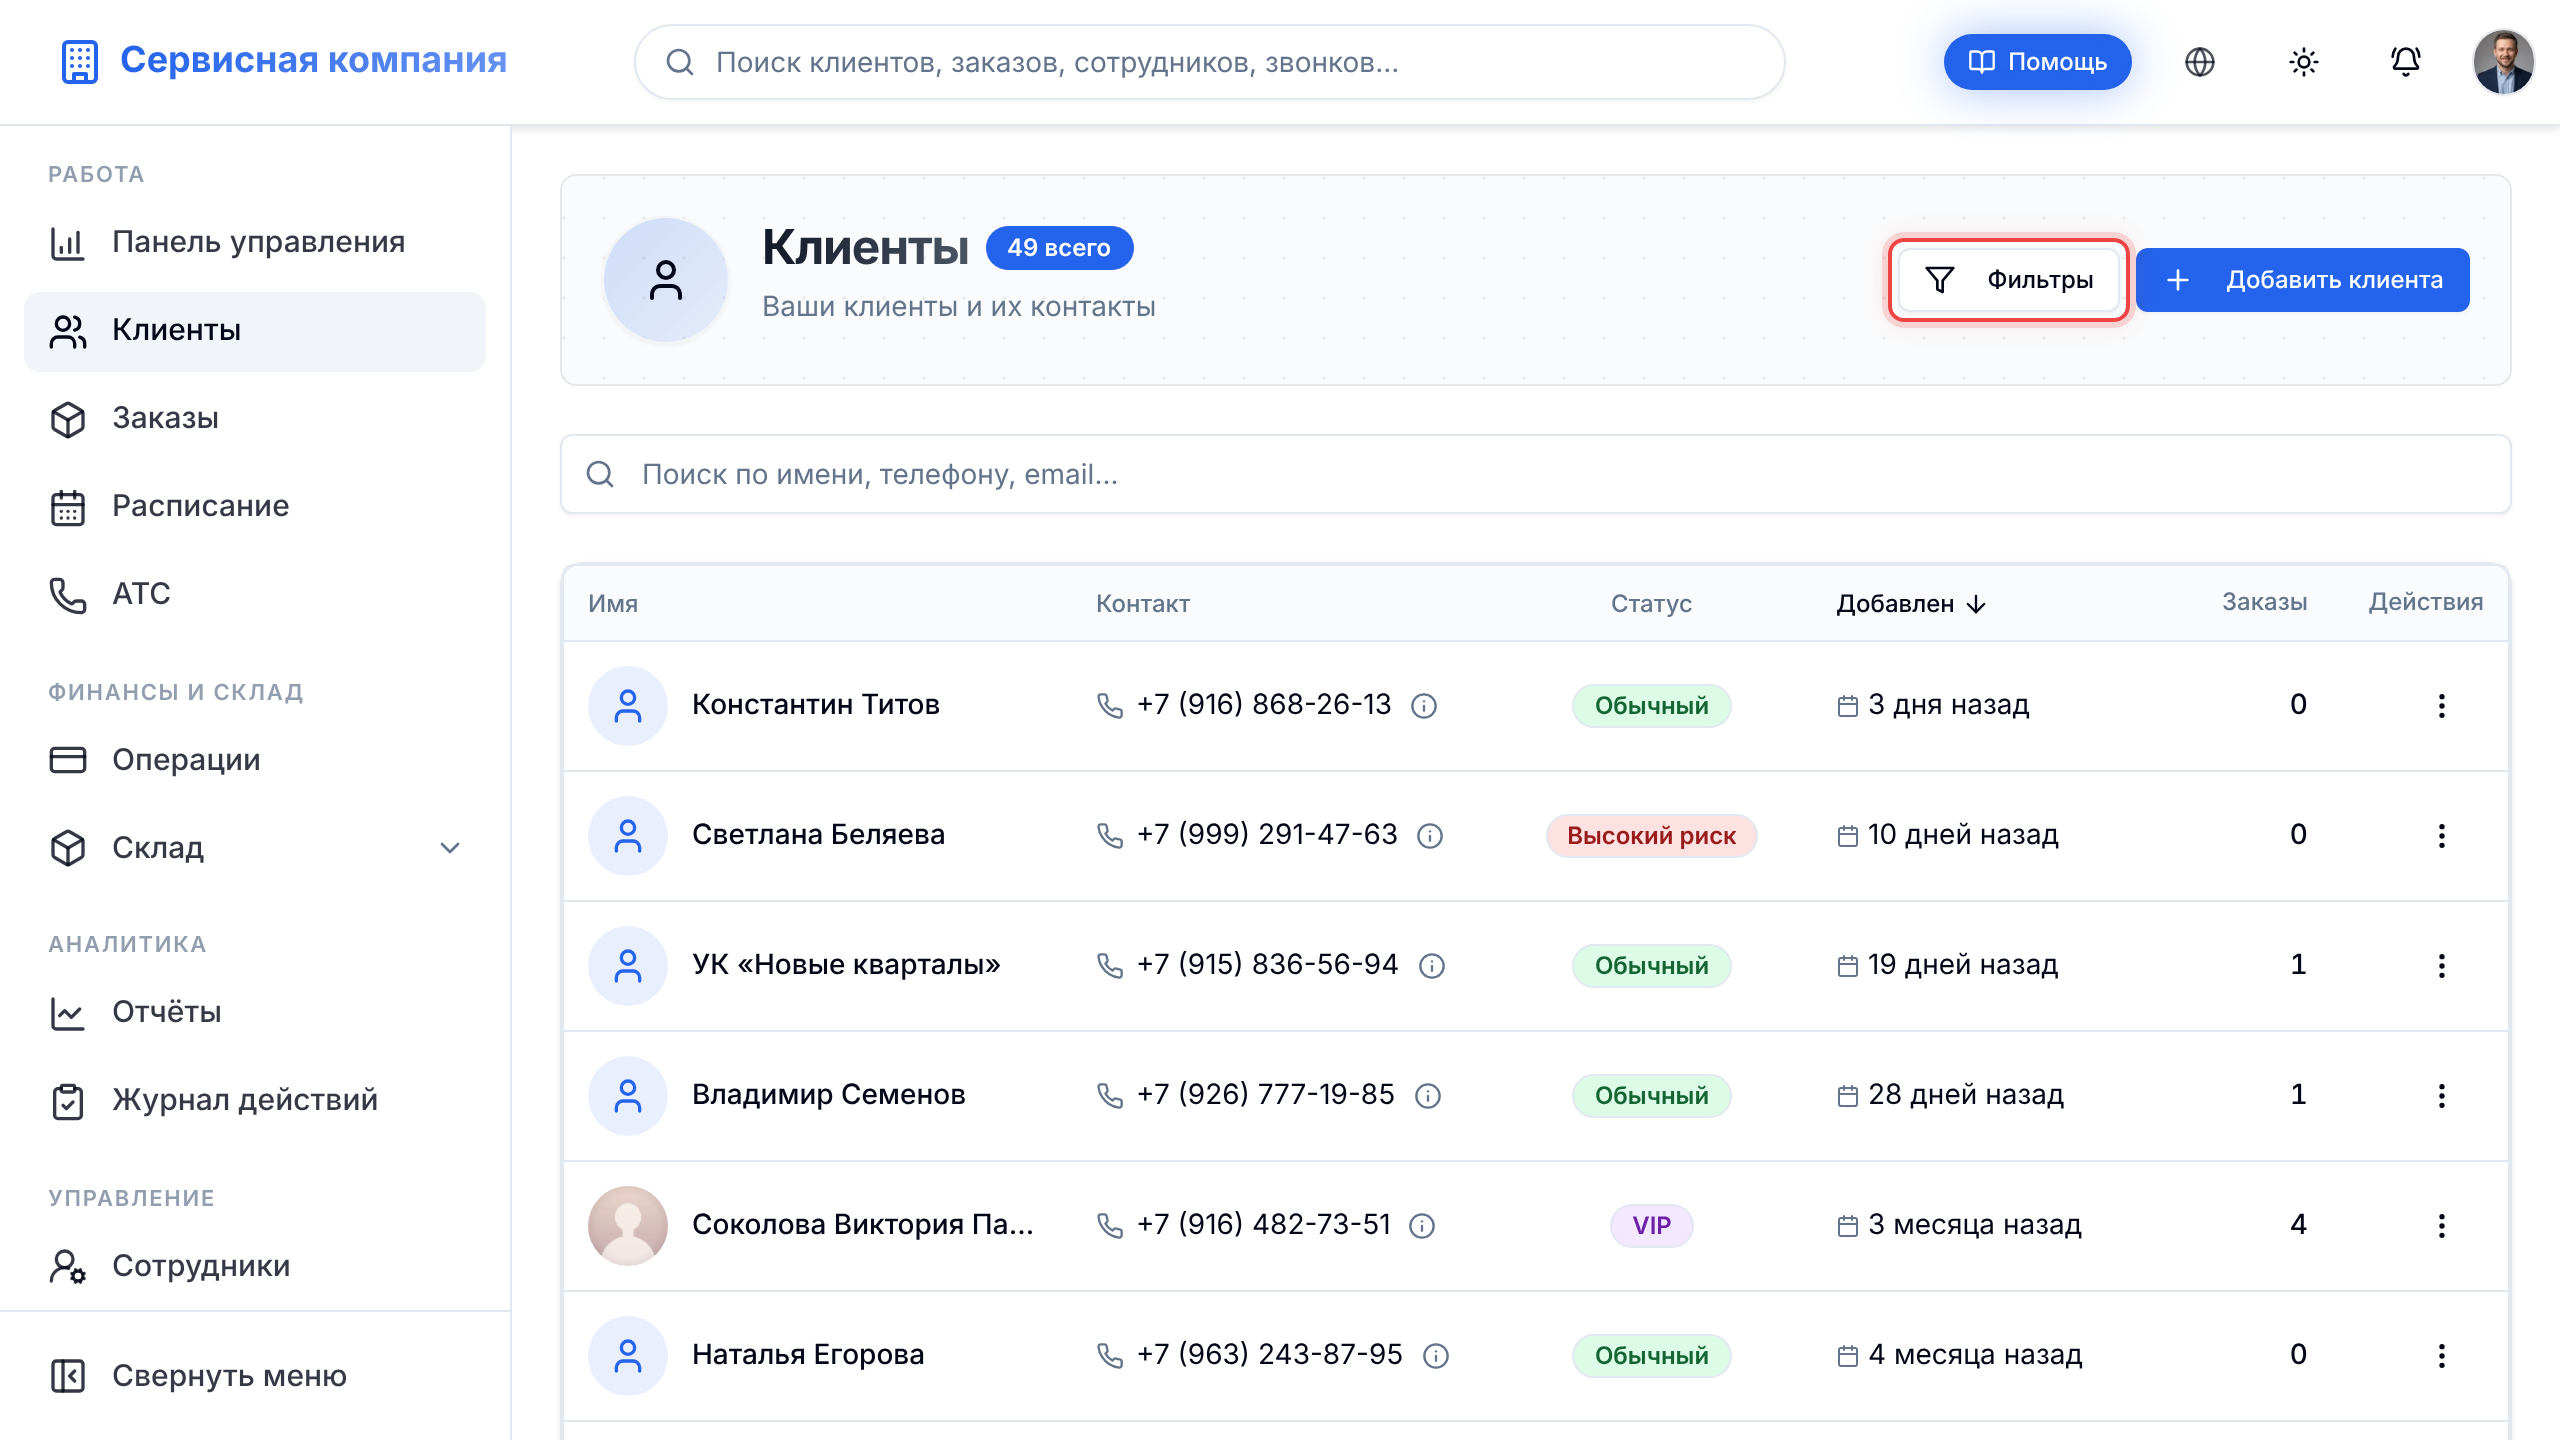Click avatar of Соколова Виктория

[x=628, y=1226]
